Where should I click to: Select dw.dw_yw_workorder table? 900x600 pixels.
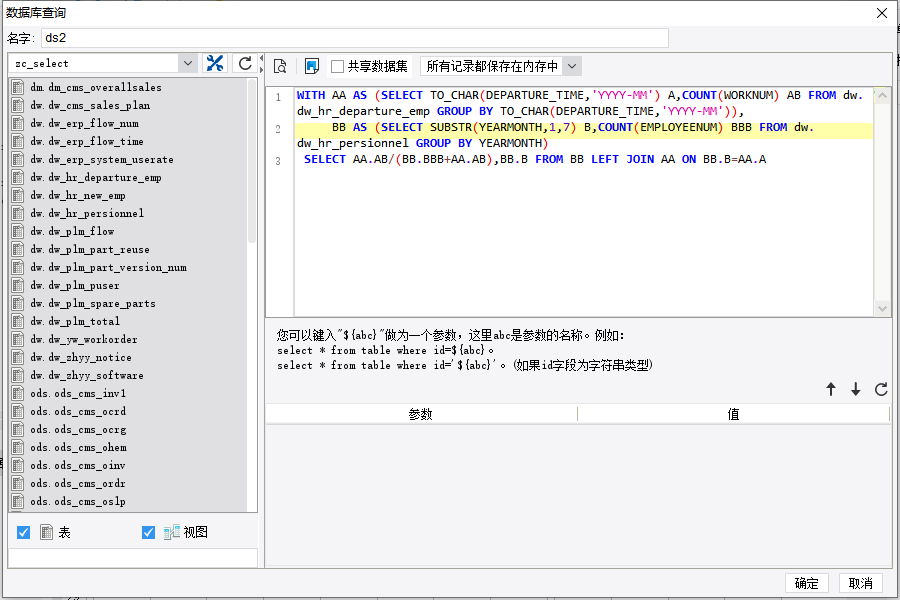click(x=84, y=339)
